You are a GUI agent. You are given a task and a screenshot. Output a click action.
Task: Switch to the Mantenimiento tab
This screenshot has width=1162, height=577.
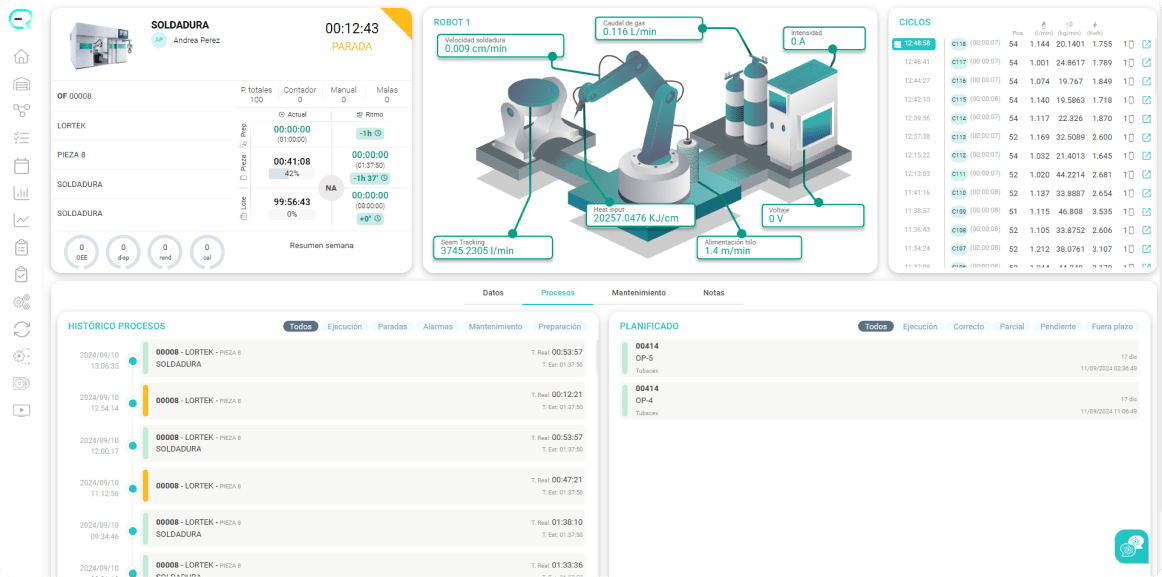[638, 293]
